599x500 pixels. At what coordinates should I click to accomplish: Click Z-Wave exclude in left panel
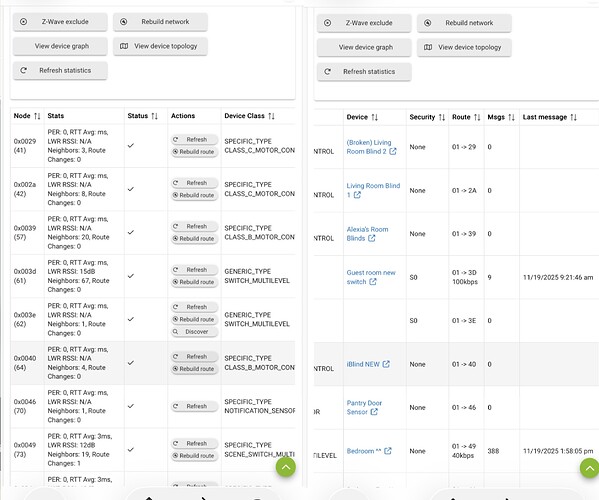tap(60, 22)
